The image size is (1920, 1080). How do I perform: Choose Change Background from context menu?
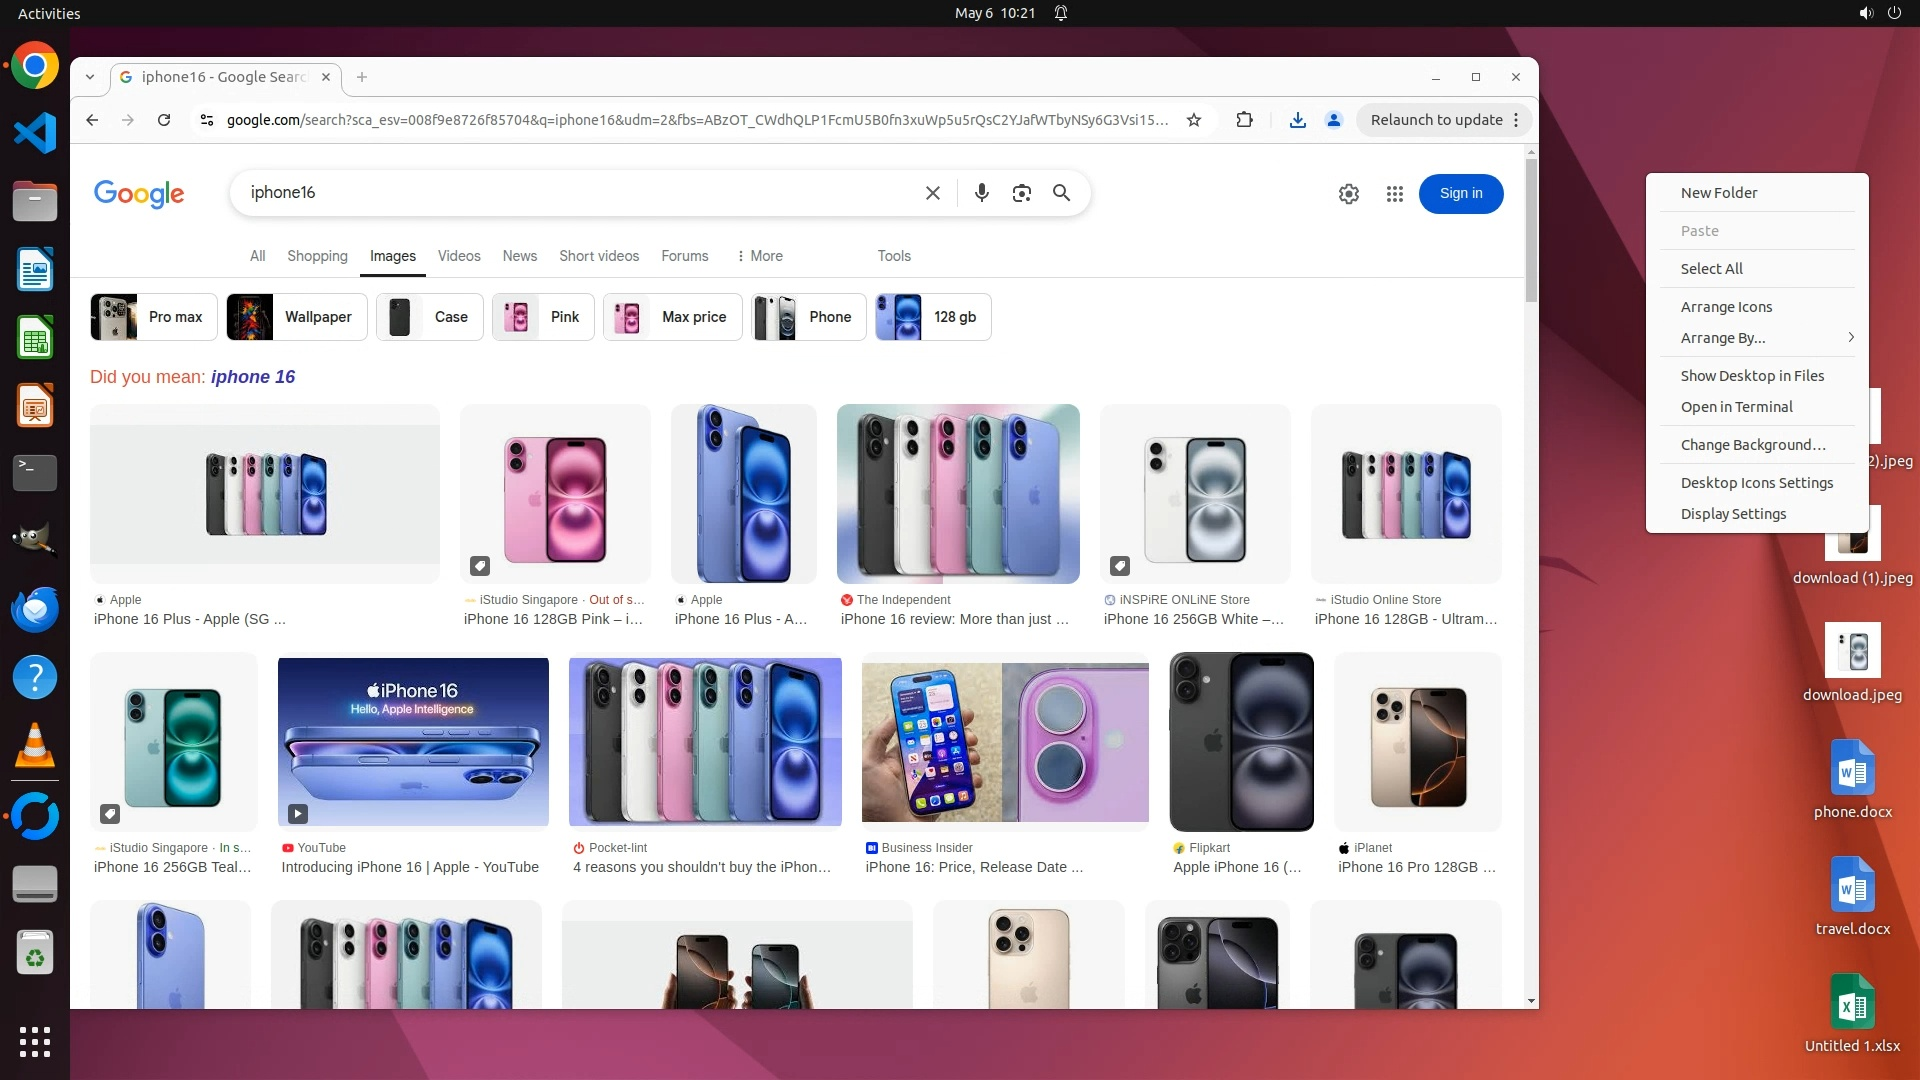(x=1752, y=445)
